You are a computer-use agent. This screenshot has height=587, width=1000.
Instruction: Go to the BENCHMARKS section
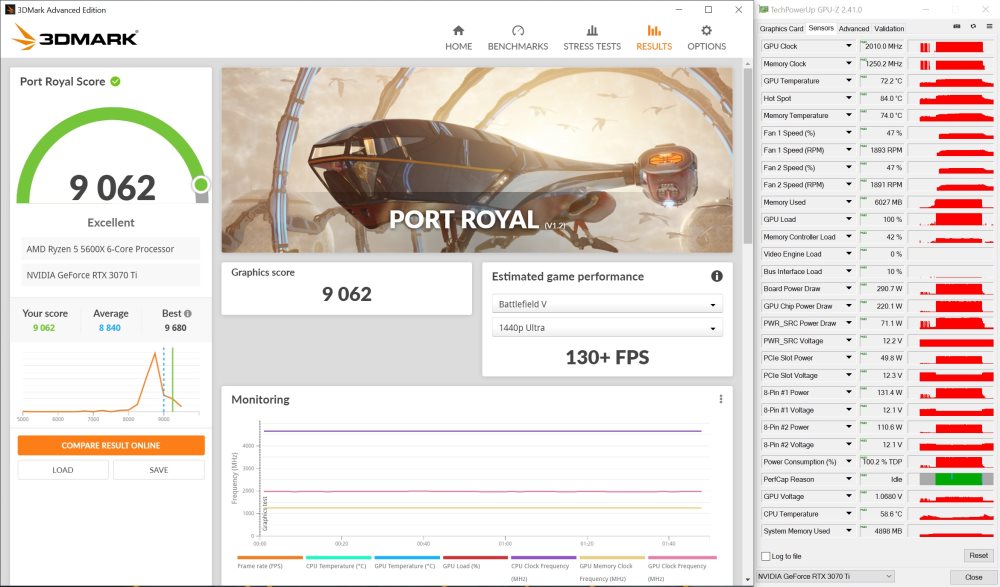click(x=517, y=37)
